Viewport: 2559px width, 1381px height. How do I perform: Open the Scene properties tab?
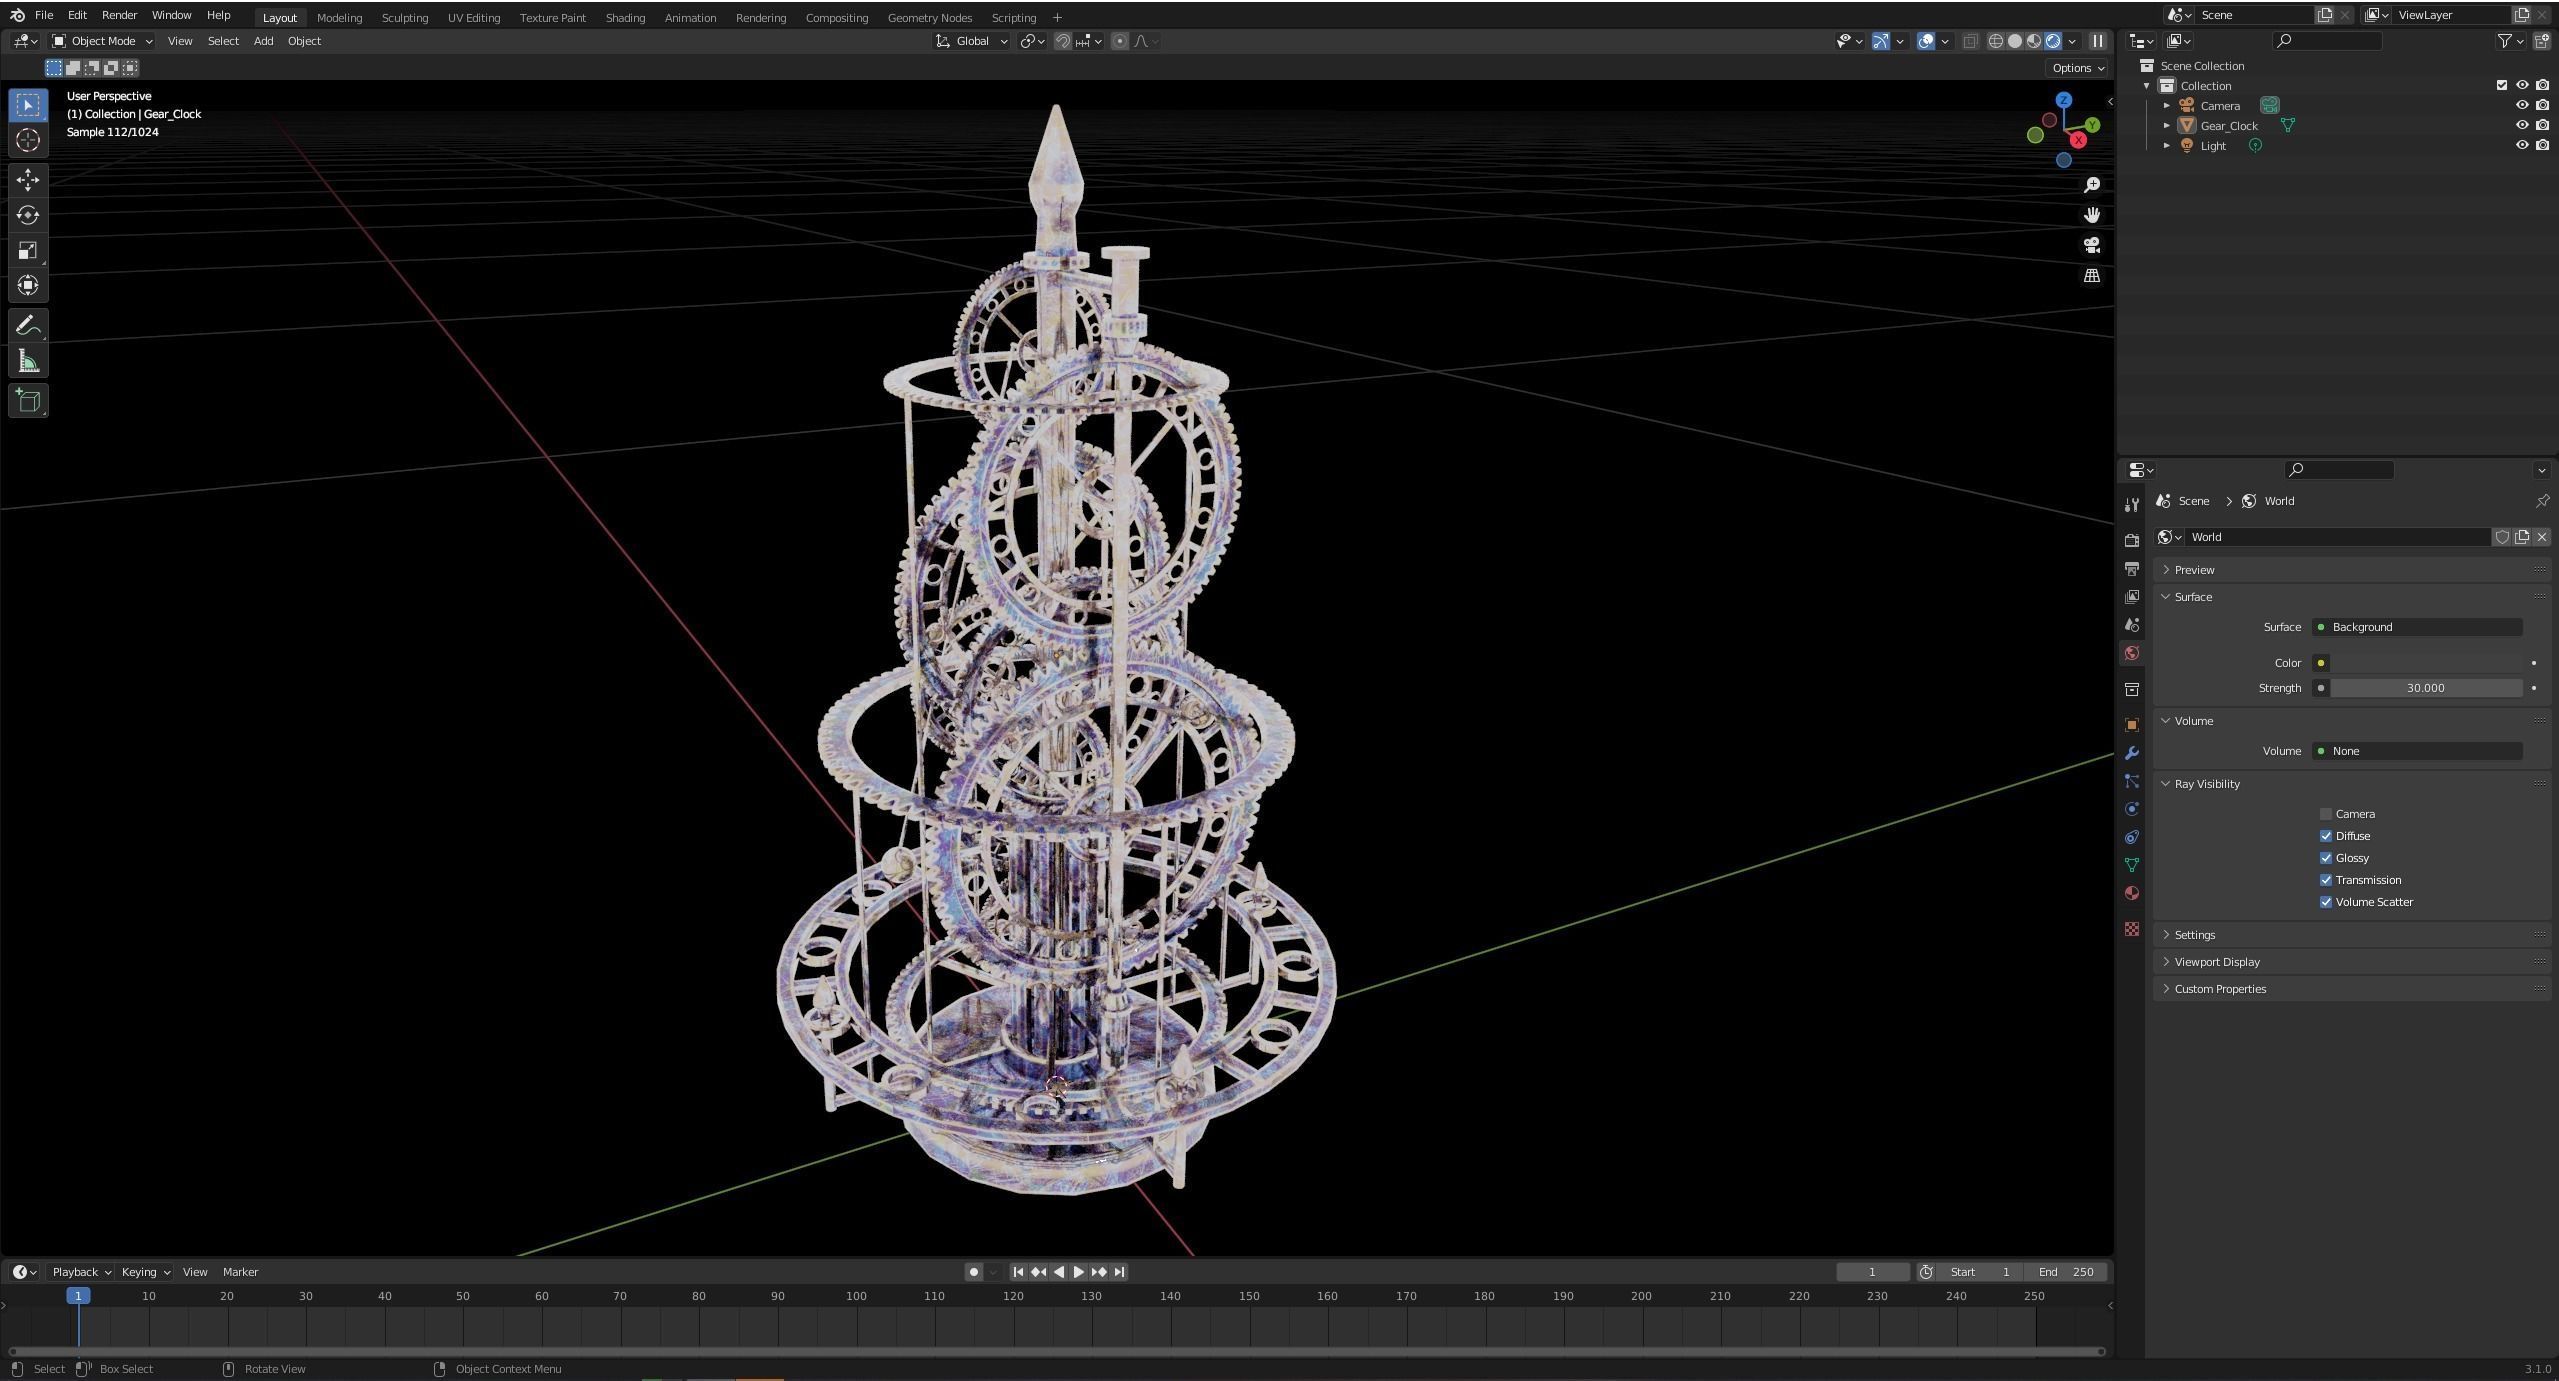click(x=2131, y=624)
